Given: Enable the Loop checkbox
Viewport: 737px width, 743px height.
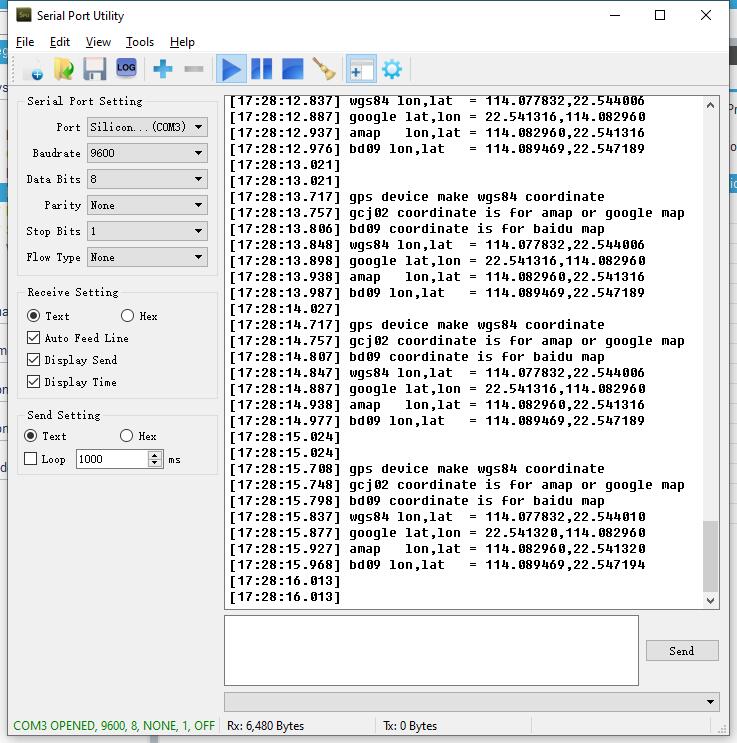Looking at the screenshot, I should 31,459.
